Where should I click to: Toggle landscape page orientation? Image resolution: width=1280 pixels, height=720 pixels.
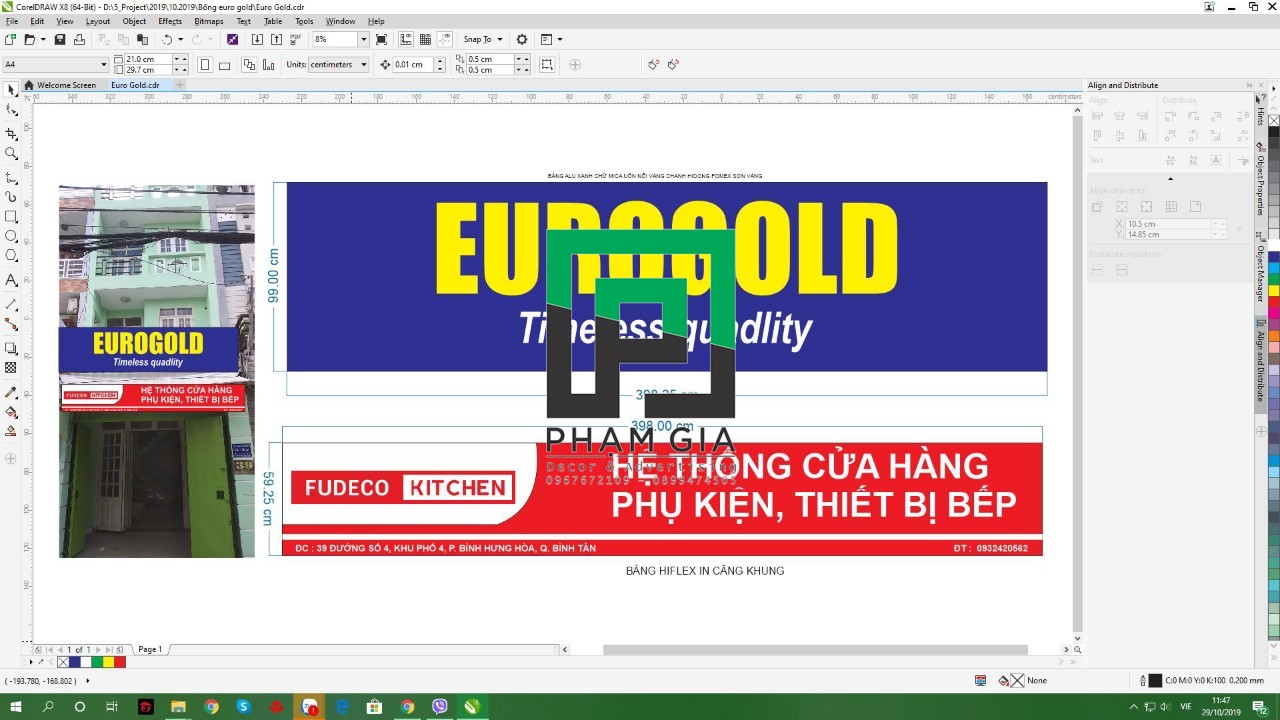(x=224, y=65)
